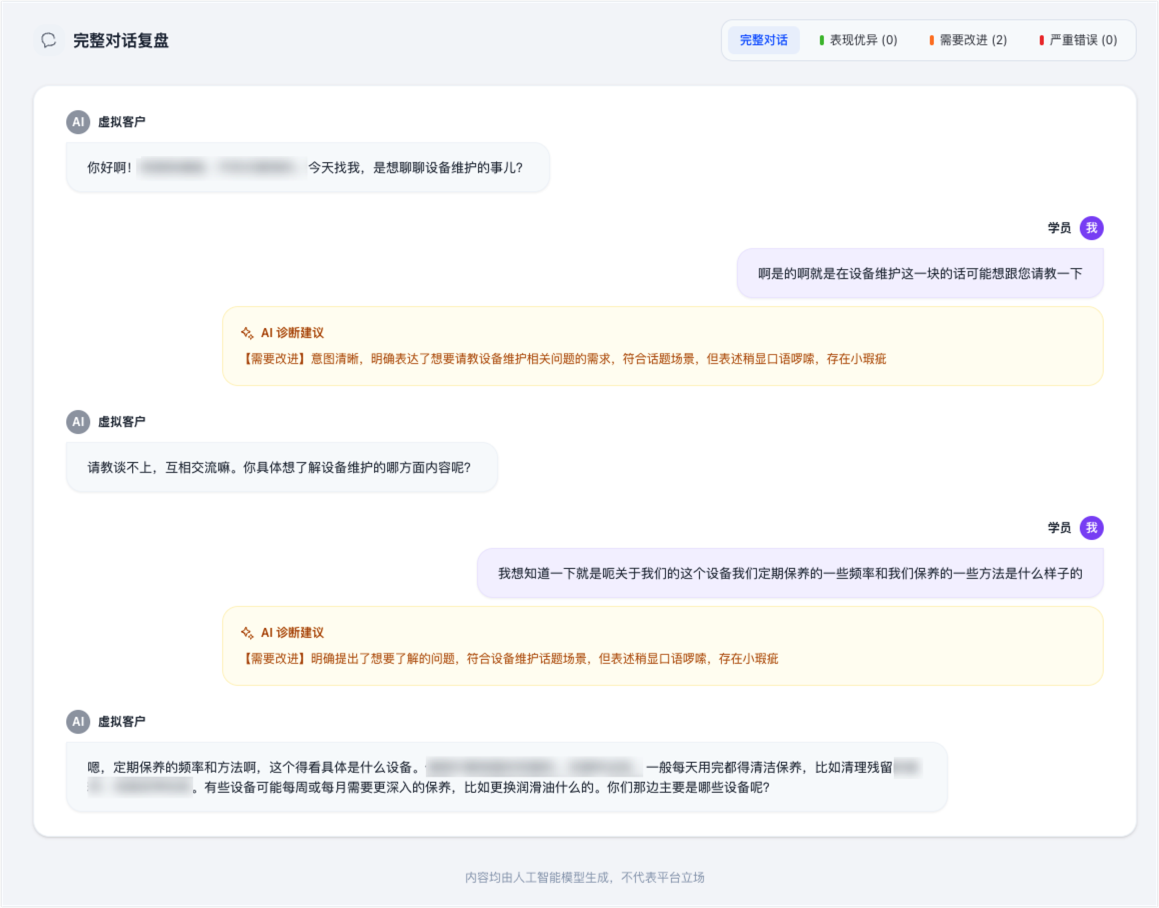1159x908 pixels.
Task: Click the 我 avatar above the 我想知道一下 message
Action: pyautogui.click(x=1092, y=528)
